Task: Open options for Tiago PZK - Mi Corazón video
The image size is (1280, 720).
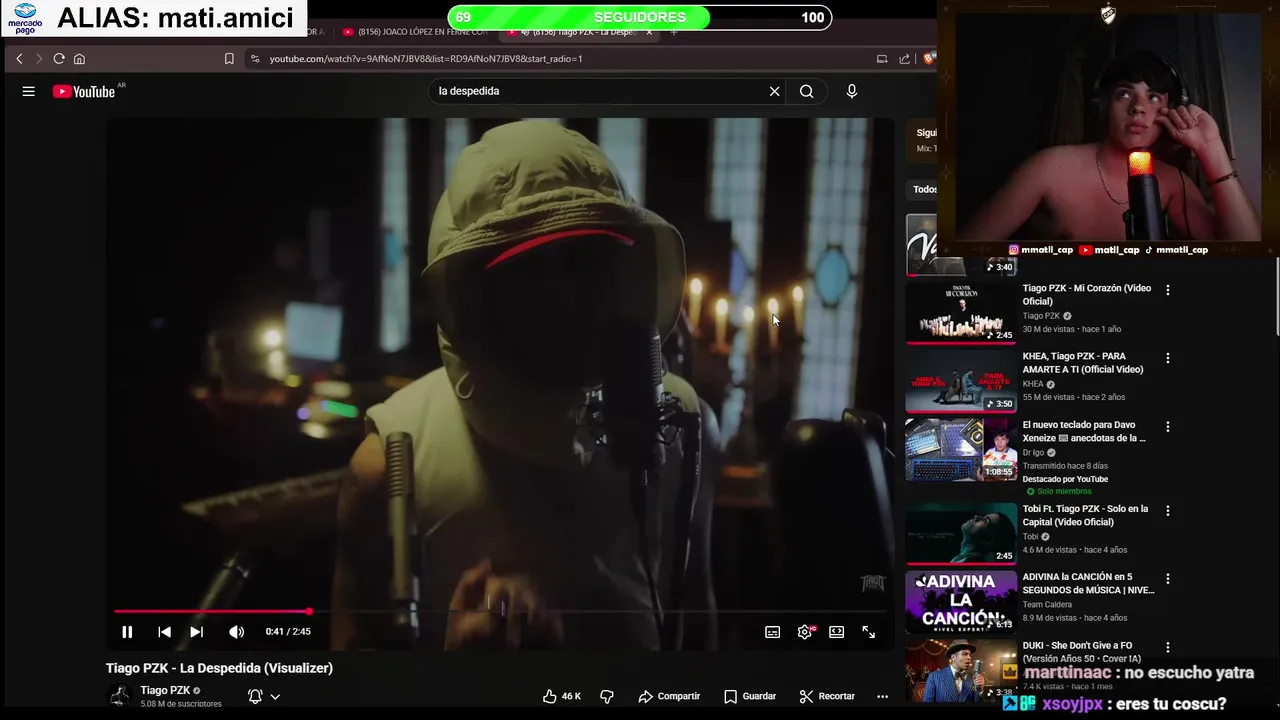Action: click(1167, 290)
